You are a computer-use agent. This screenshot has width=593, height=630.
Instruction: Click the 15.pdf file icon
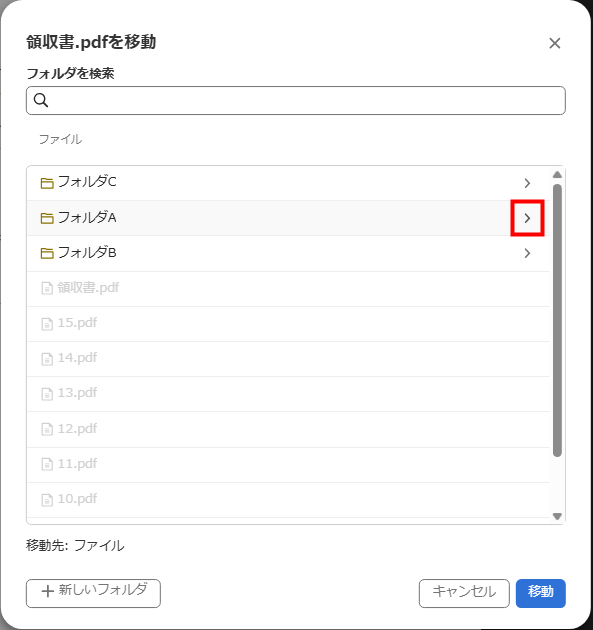[47, 323]
